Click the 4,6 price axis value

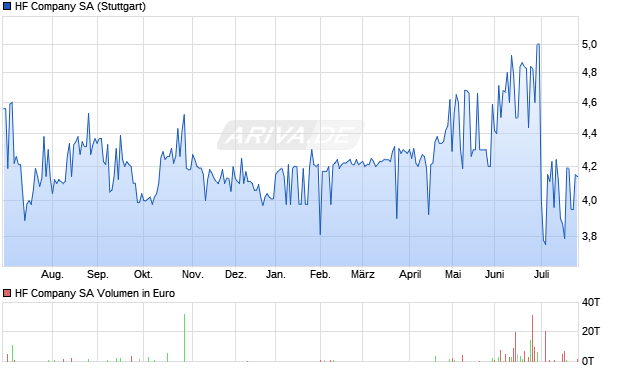point(589,102)
